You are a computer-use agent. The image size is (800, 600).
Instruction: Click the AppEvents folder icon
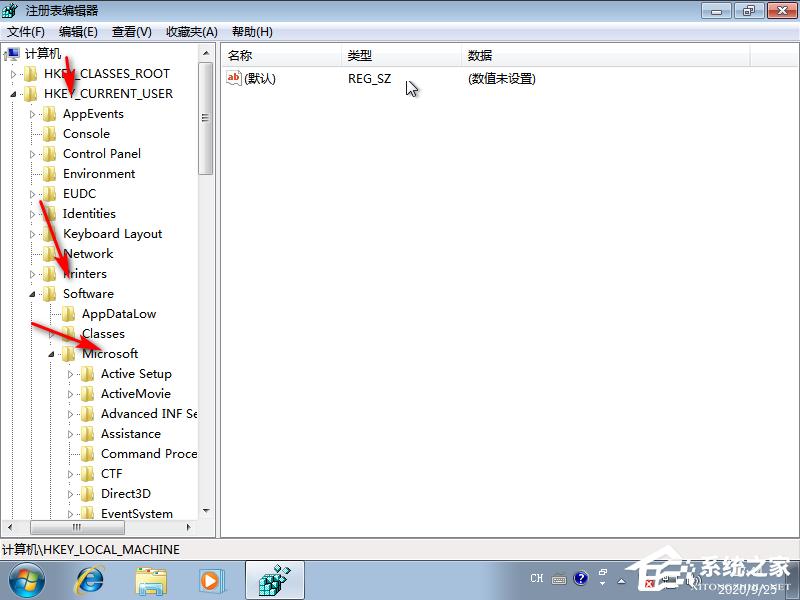coord(49,114)
